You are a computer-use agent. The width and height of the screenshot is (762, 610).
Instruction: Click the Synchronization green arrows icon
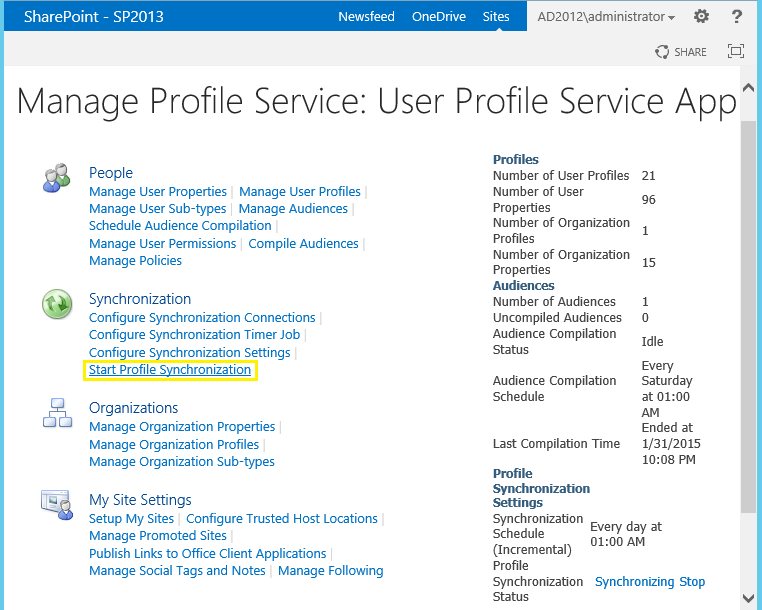[57, 304]
